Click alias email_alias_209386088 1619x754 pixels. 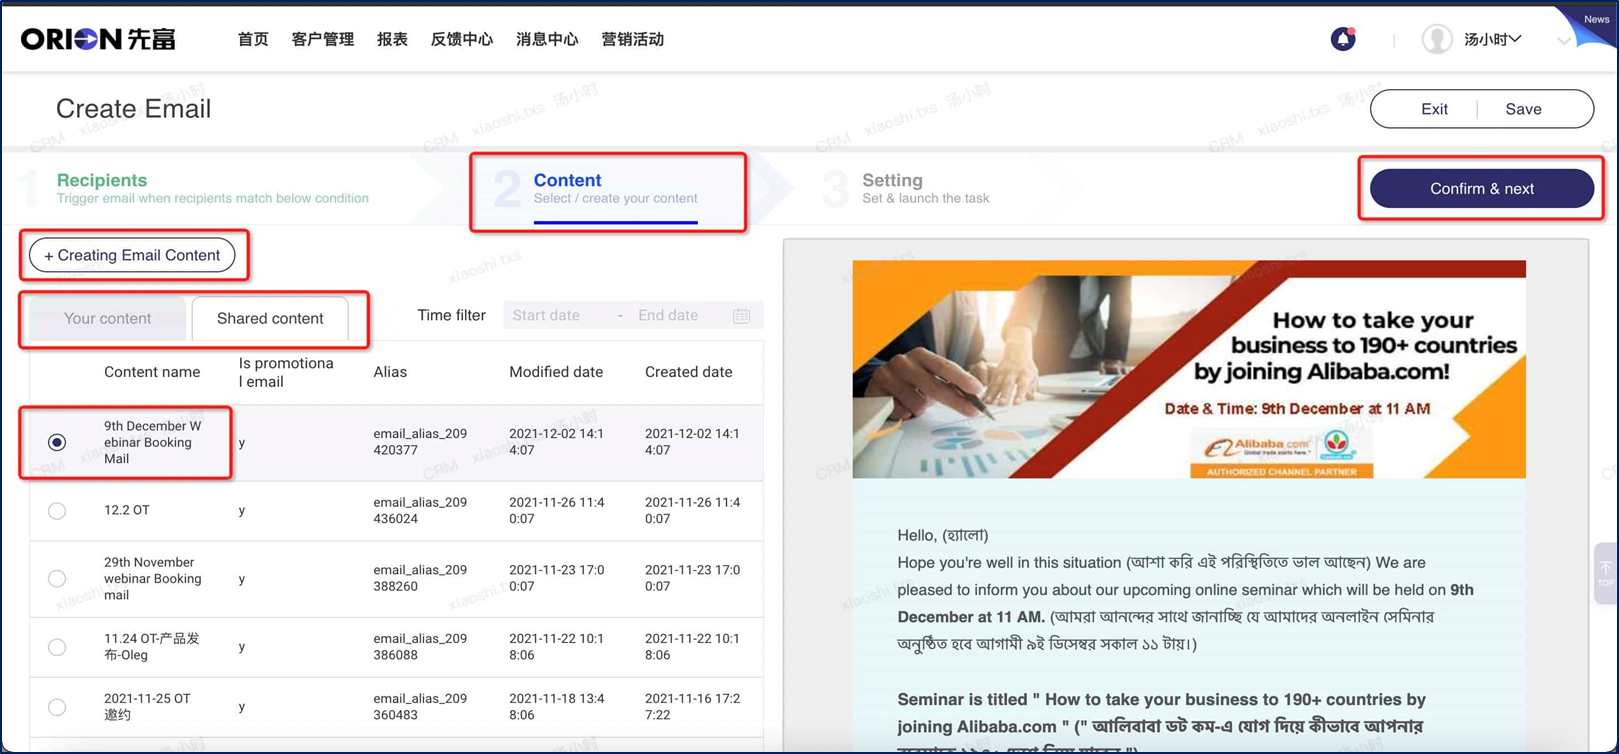420,647
